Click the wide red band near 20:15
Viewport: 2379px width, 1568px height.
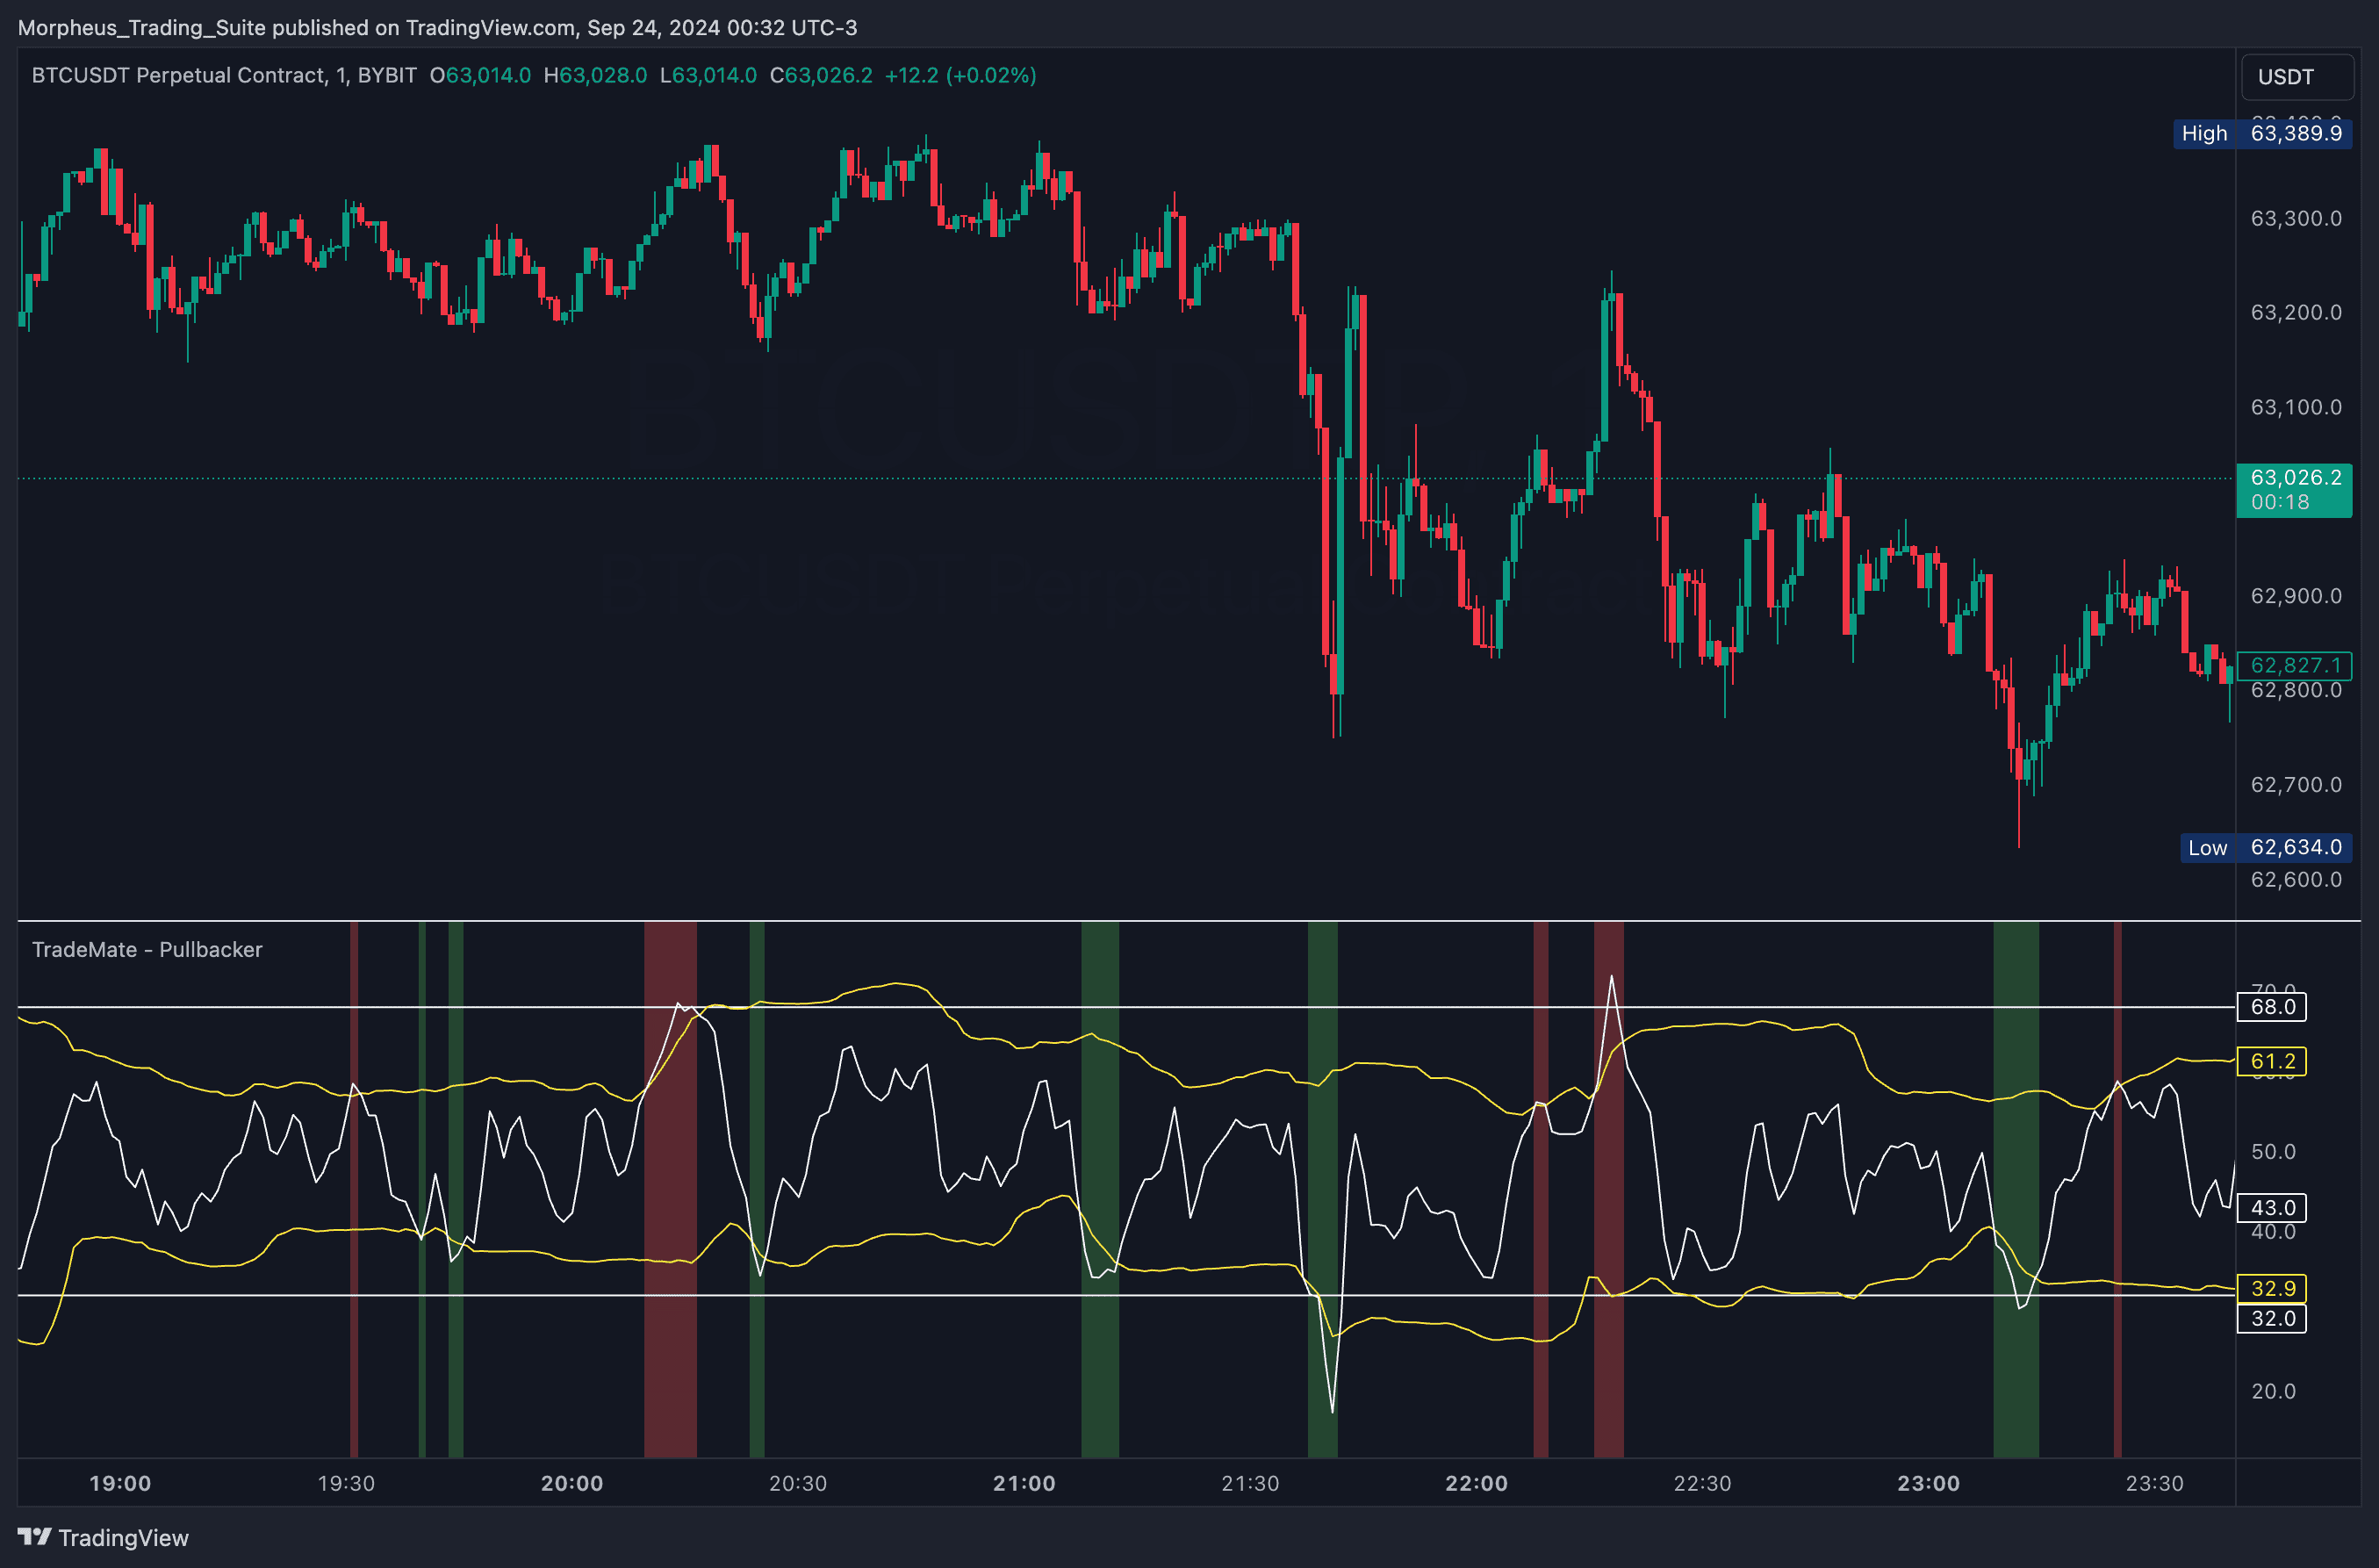670,1190
